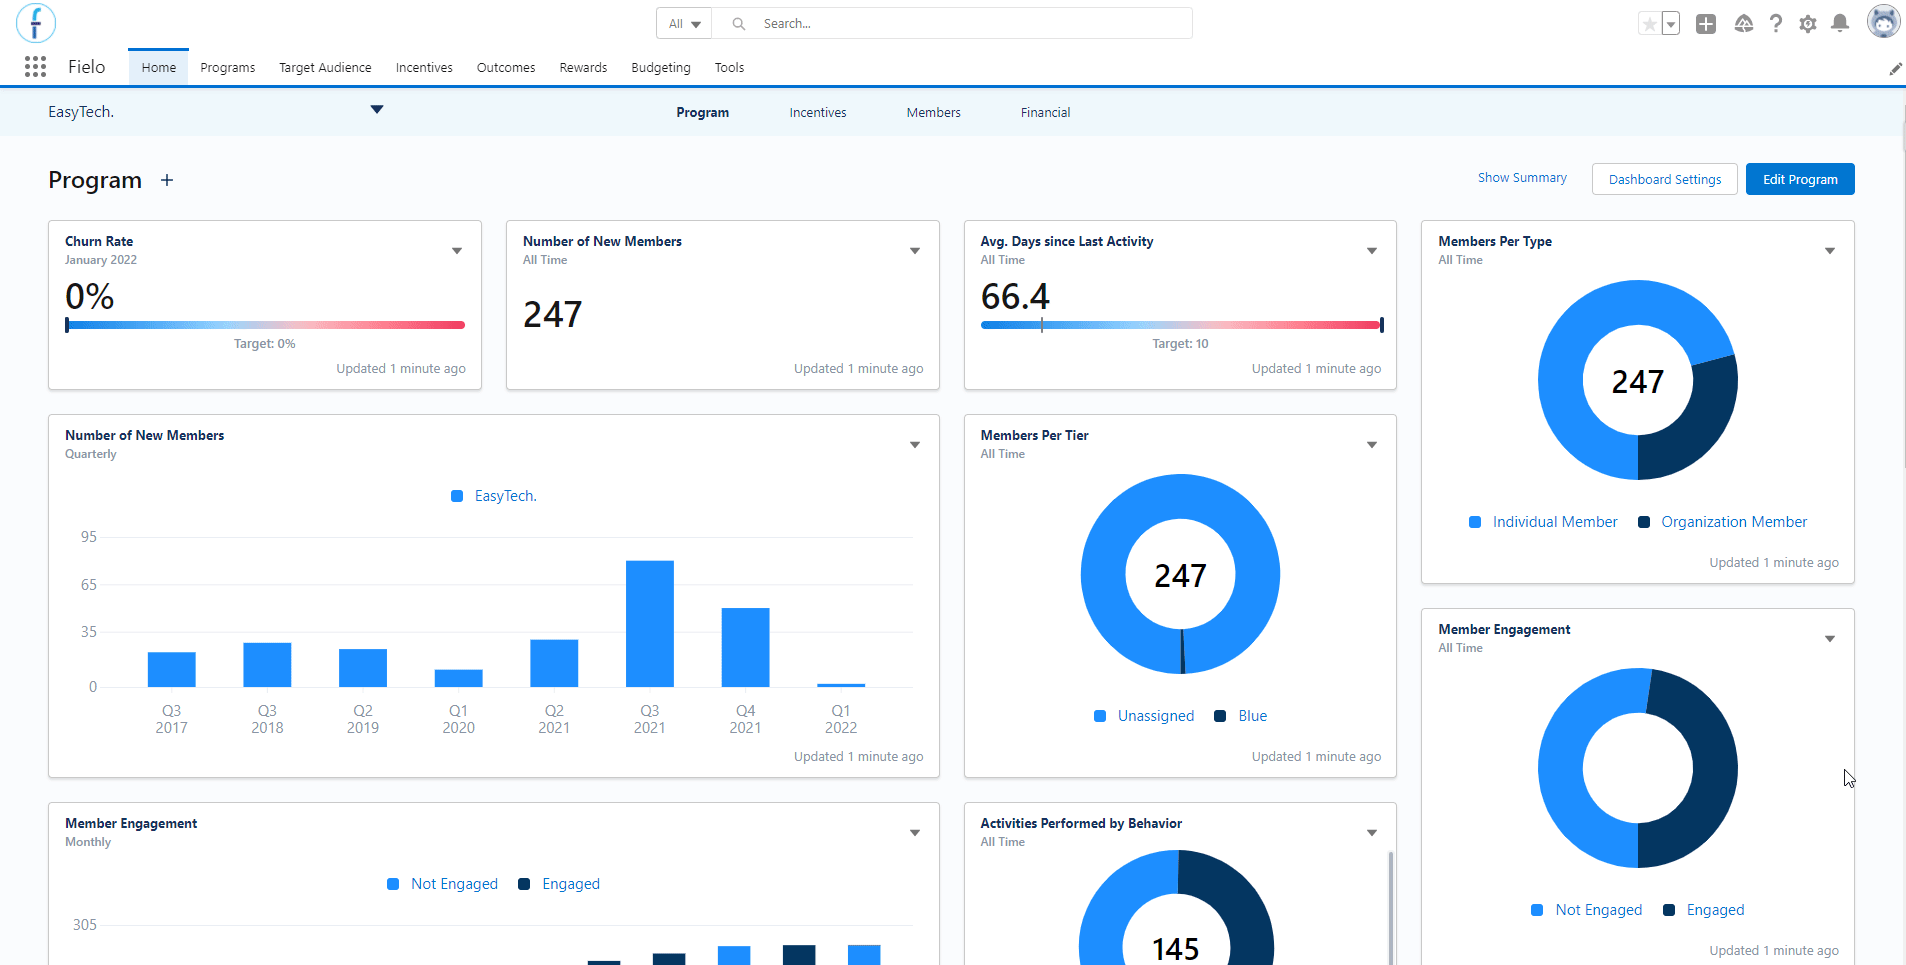The height and width of the screenshot is (965, 1906).
Task: Expand the top Number of New Members card menu
Action: point(915,251)
